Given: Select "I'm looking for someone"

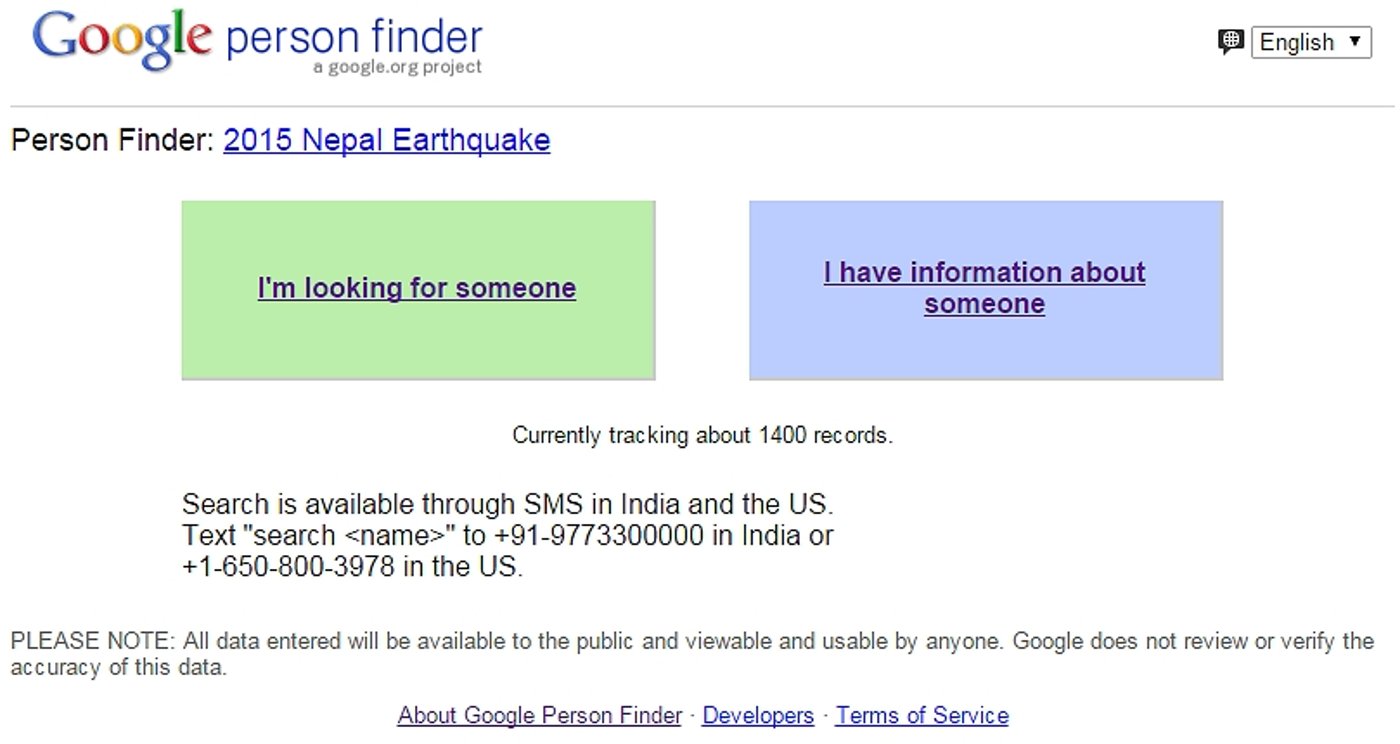Looking at the screenshot, I should click(417, 288).
